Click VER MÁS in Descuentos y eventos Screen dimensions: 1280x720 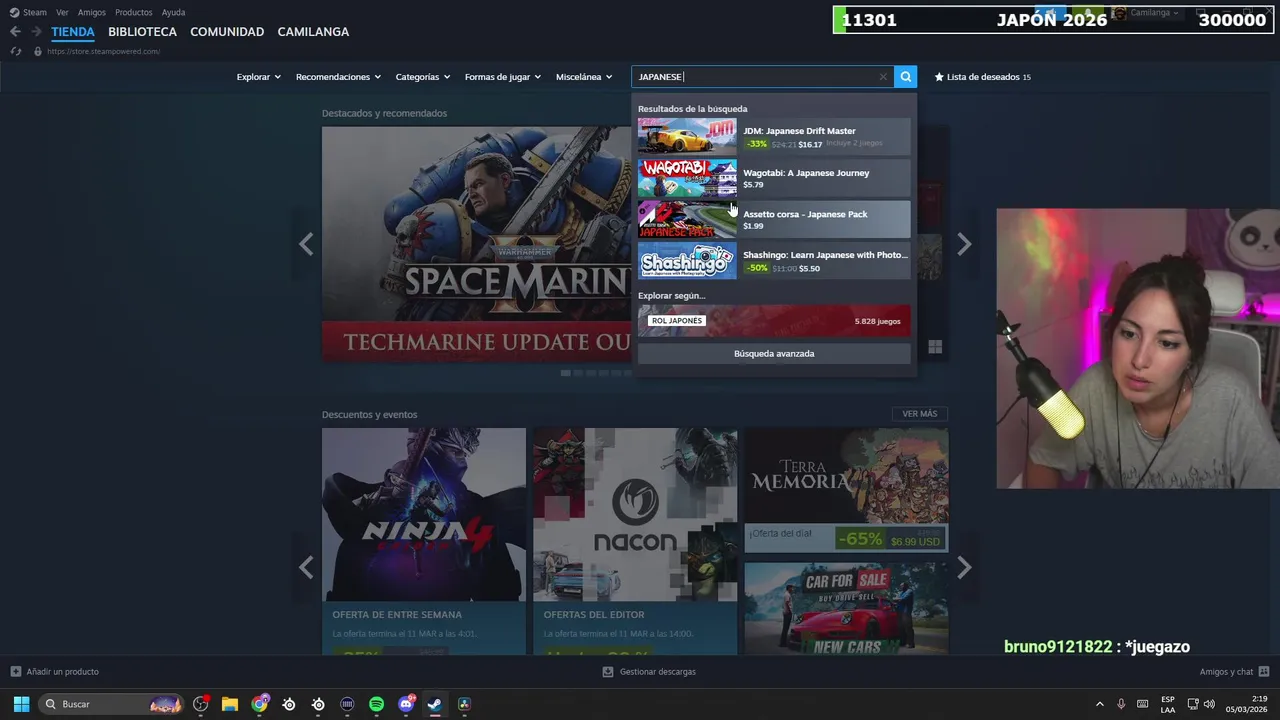[x=920, y=414]
